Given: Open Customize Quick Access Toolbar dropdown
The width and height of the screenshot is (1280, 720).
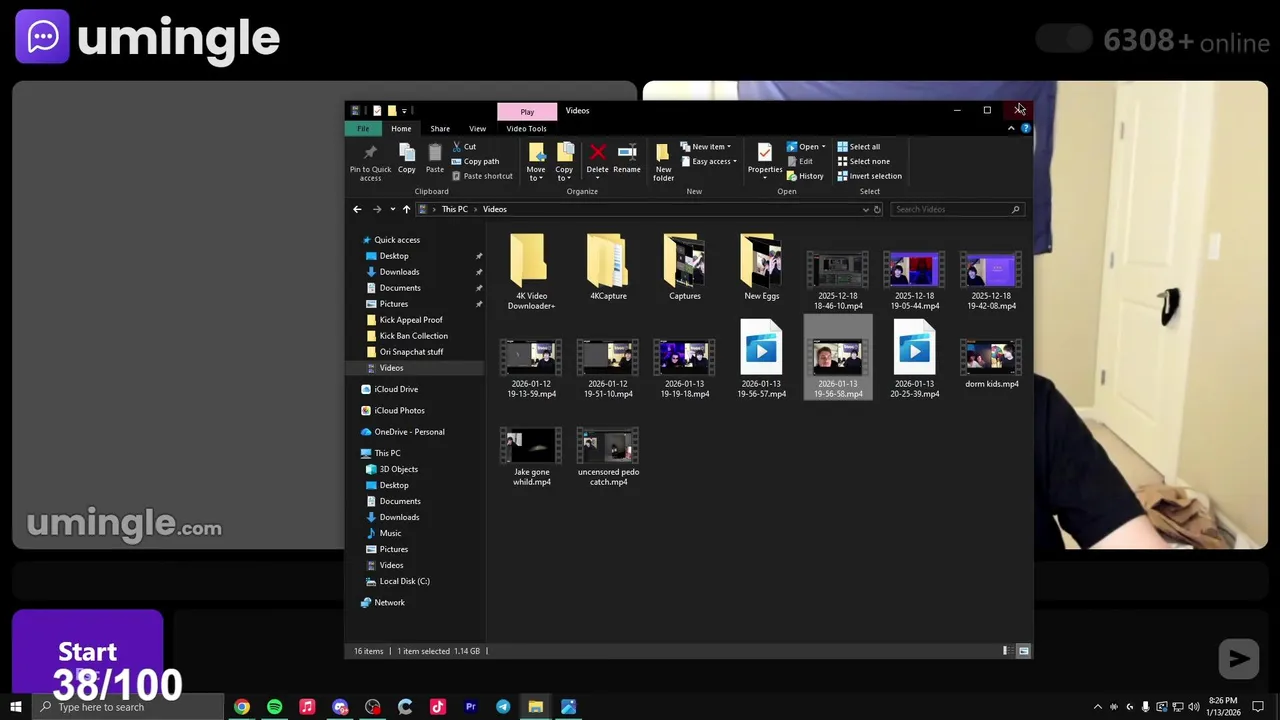Looking at the screenshot, I should click(x=404, y=111).
